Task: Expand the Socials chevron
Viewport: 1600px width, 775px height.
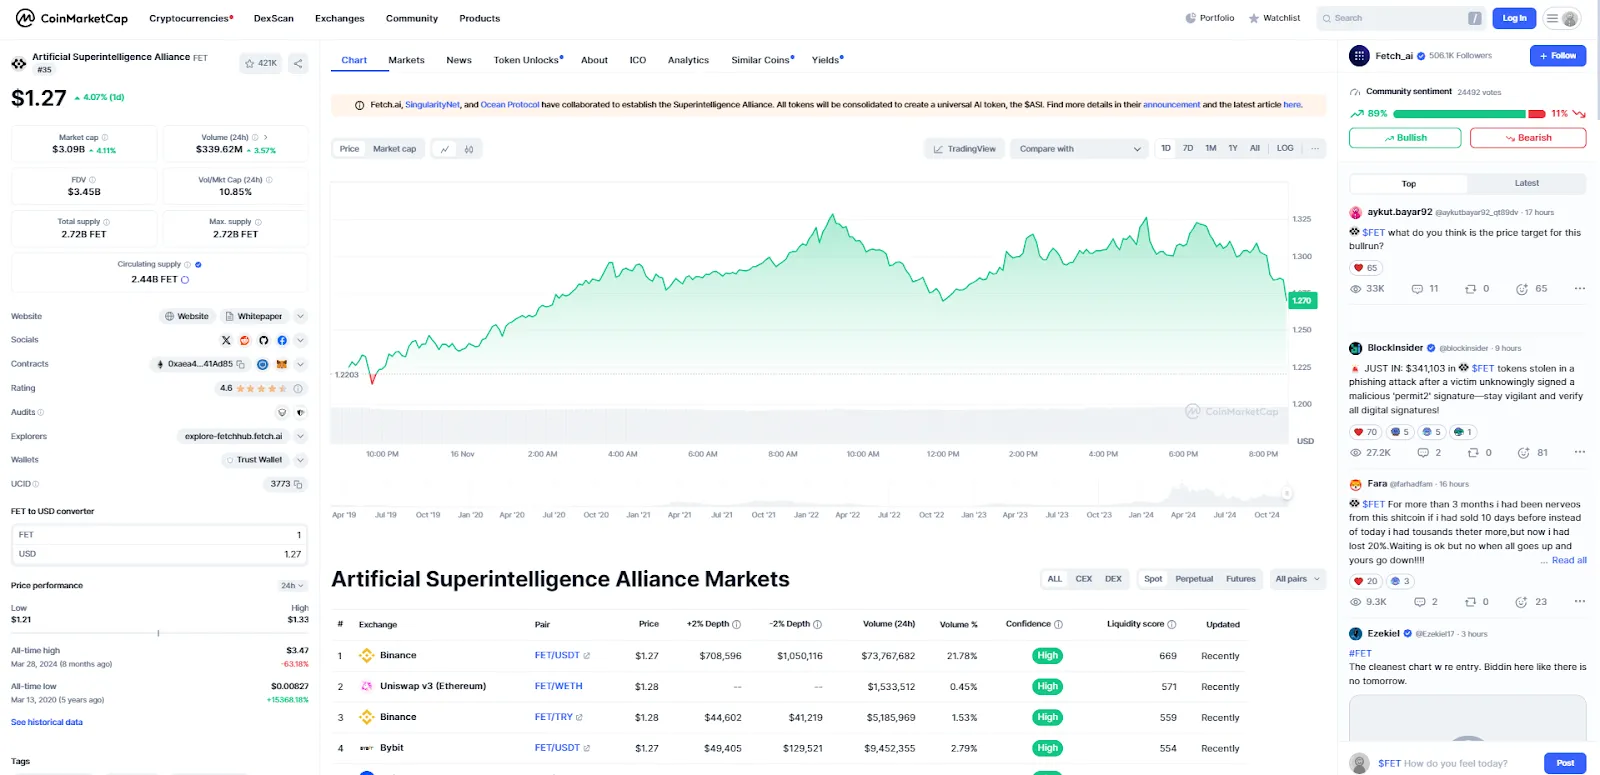Action: click(300, 340)
